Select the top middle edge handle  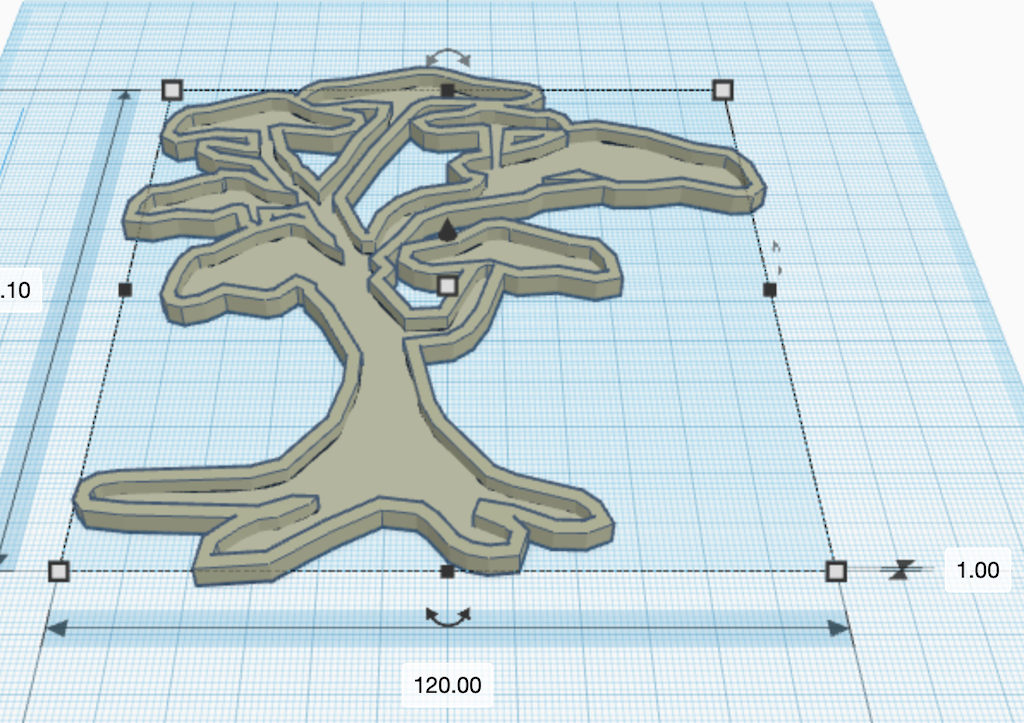tap(448, 91)
